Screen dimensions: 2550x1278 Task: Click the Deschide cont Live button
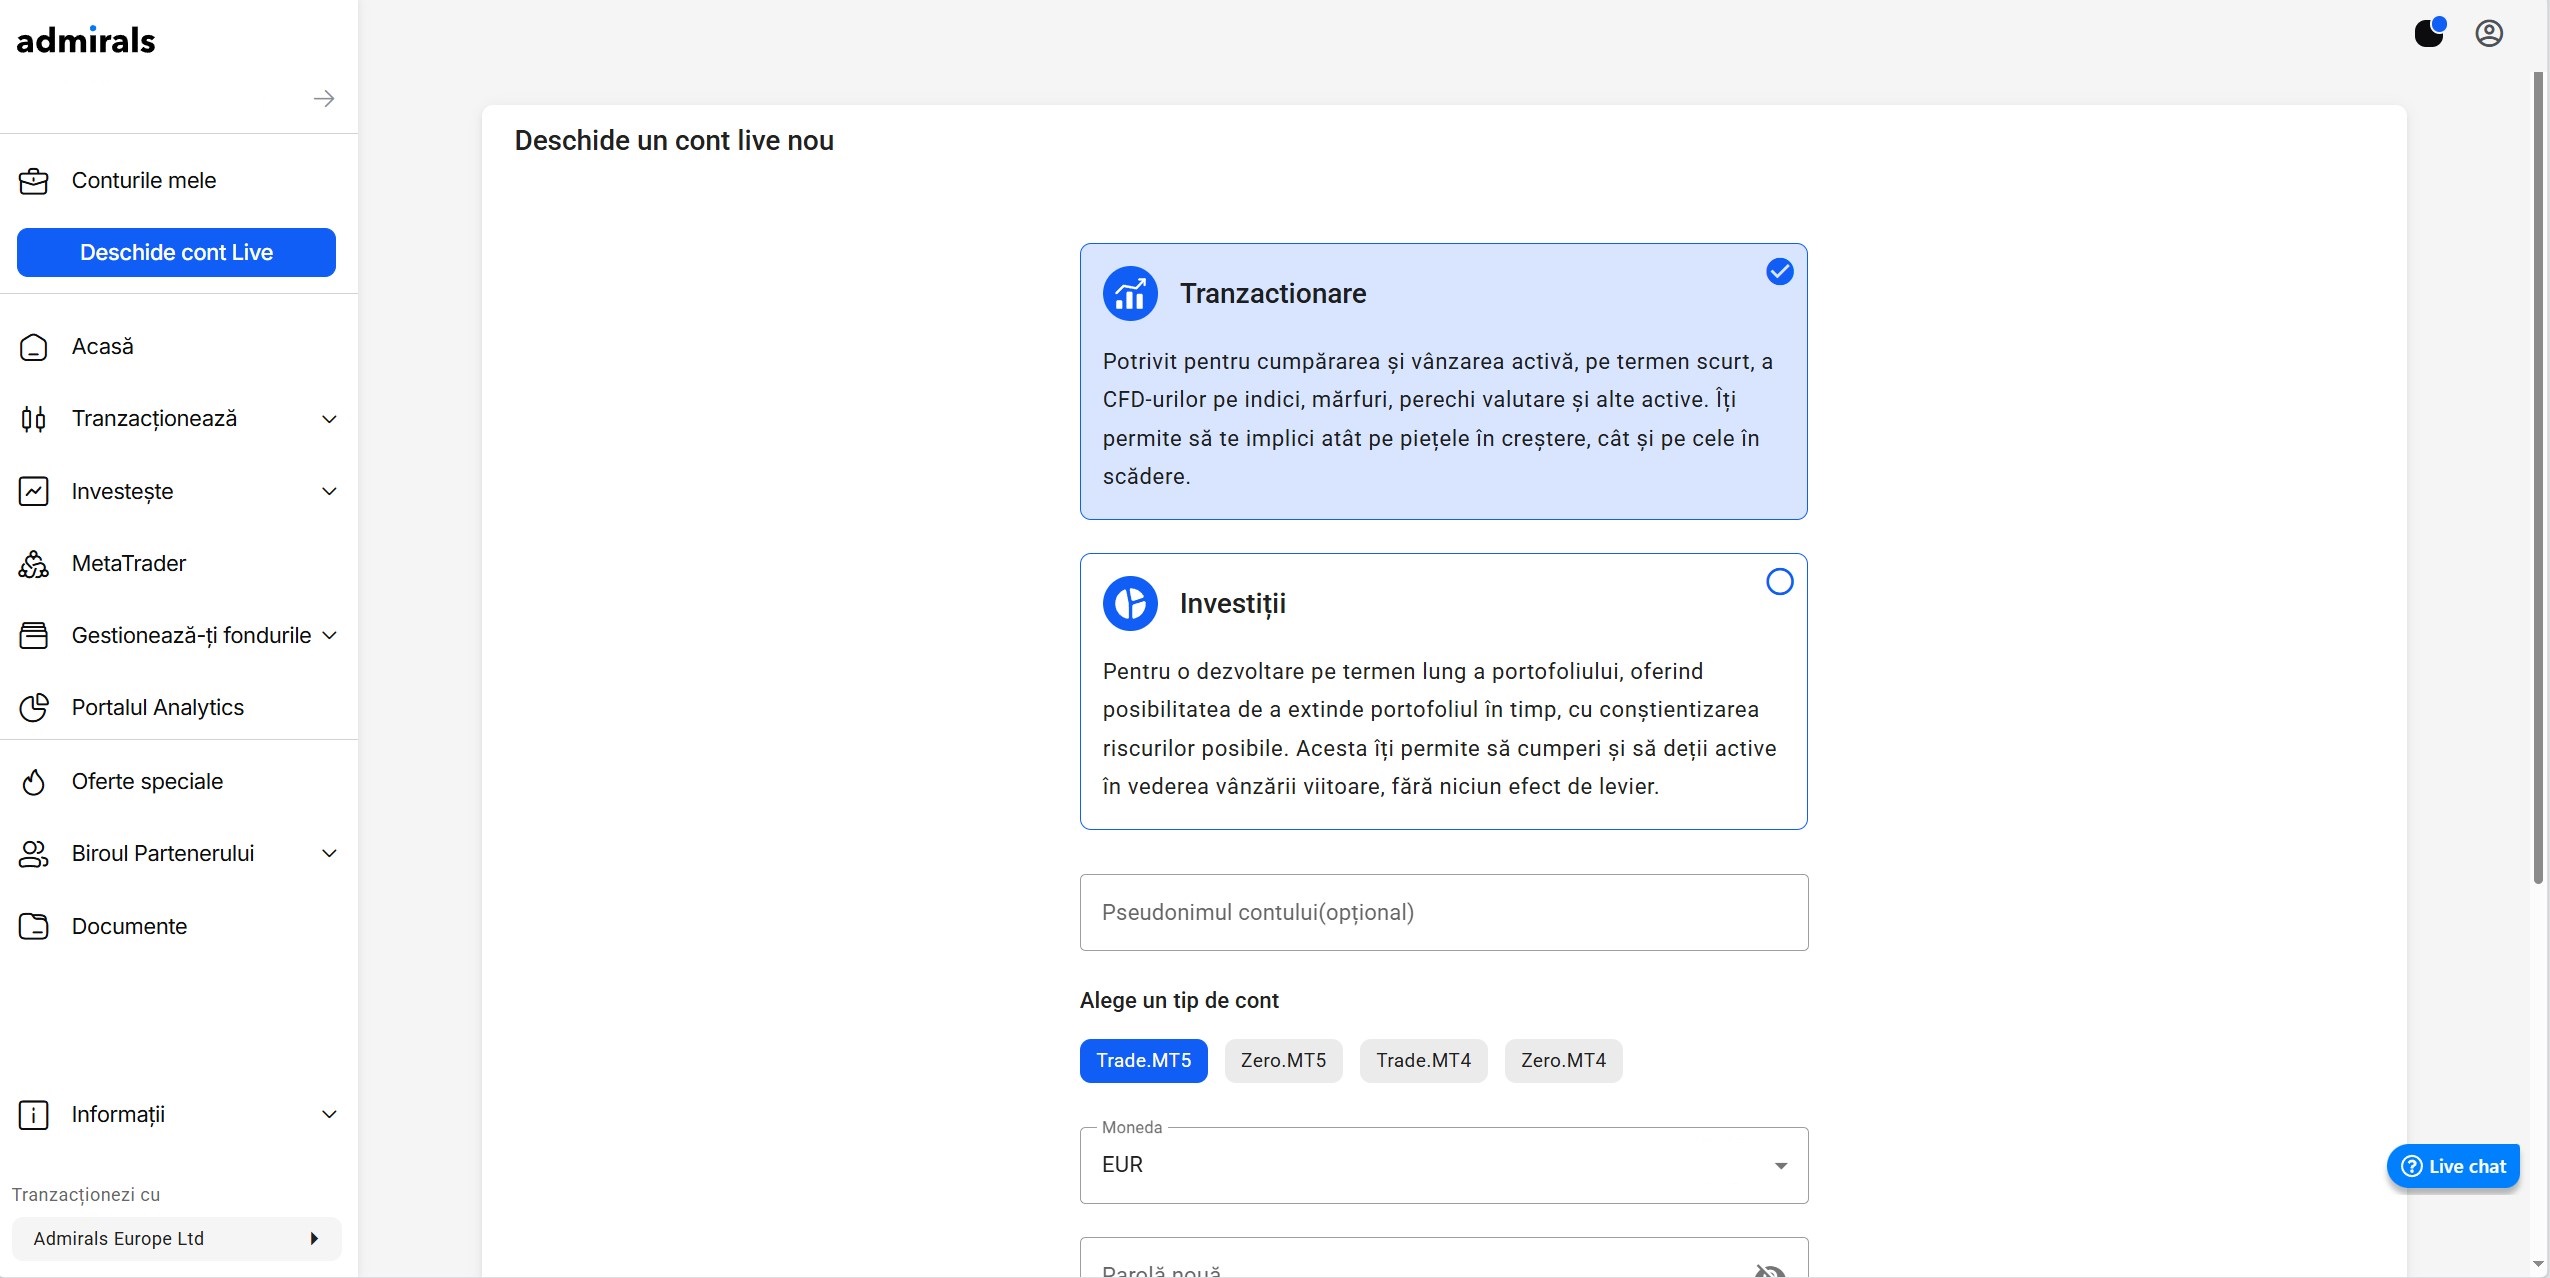[176, 252]
